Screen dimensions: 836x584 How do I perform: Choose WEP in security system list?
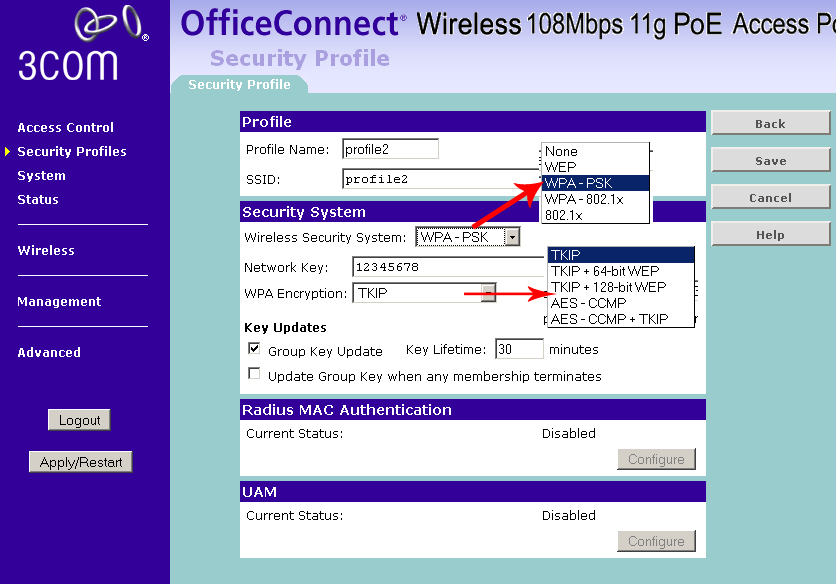pos(595,167)
